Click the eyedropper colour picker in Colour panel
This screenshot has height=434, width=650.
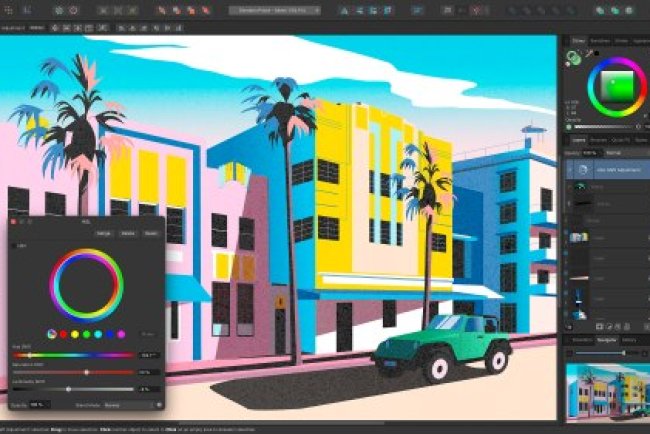point(589,54)
